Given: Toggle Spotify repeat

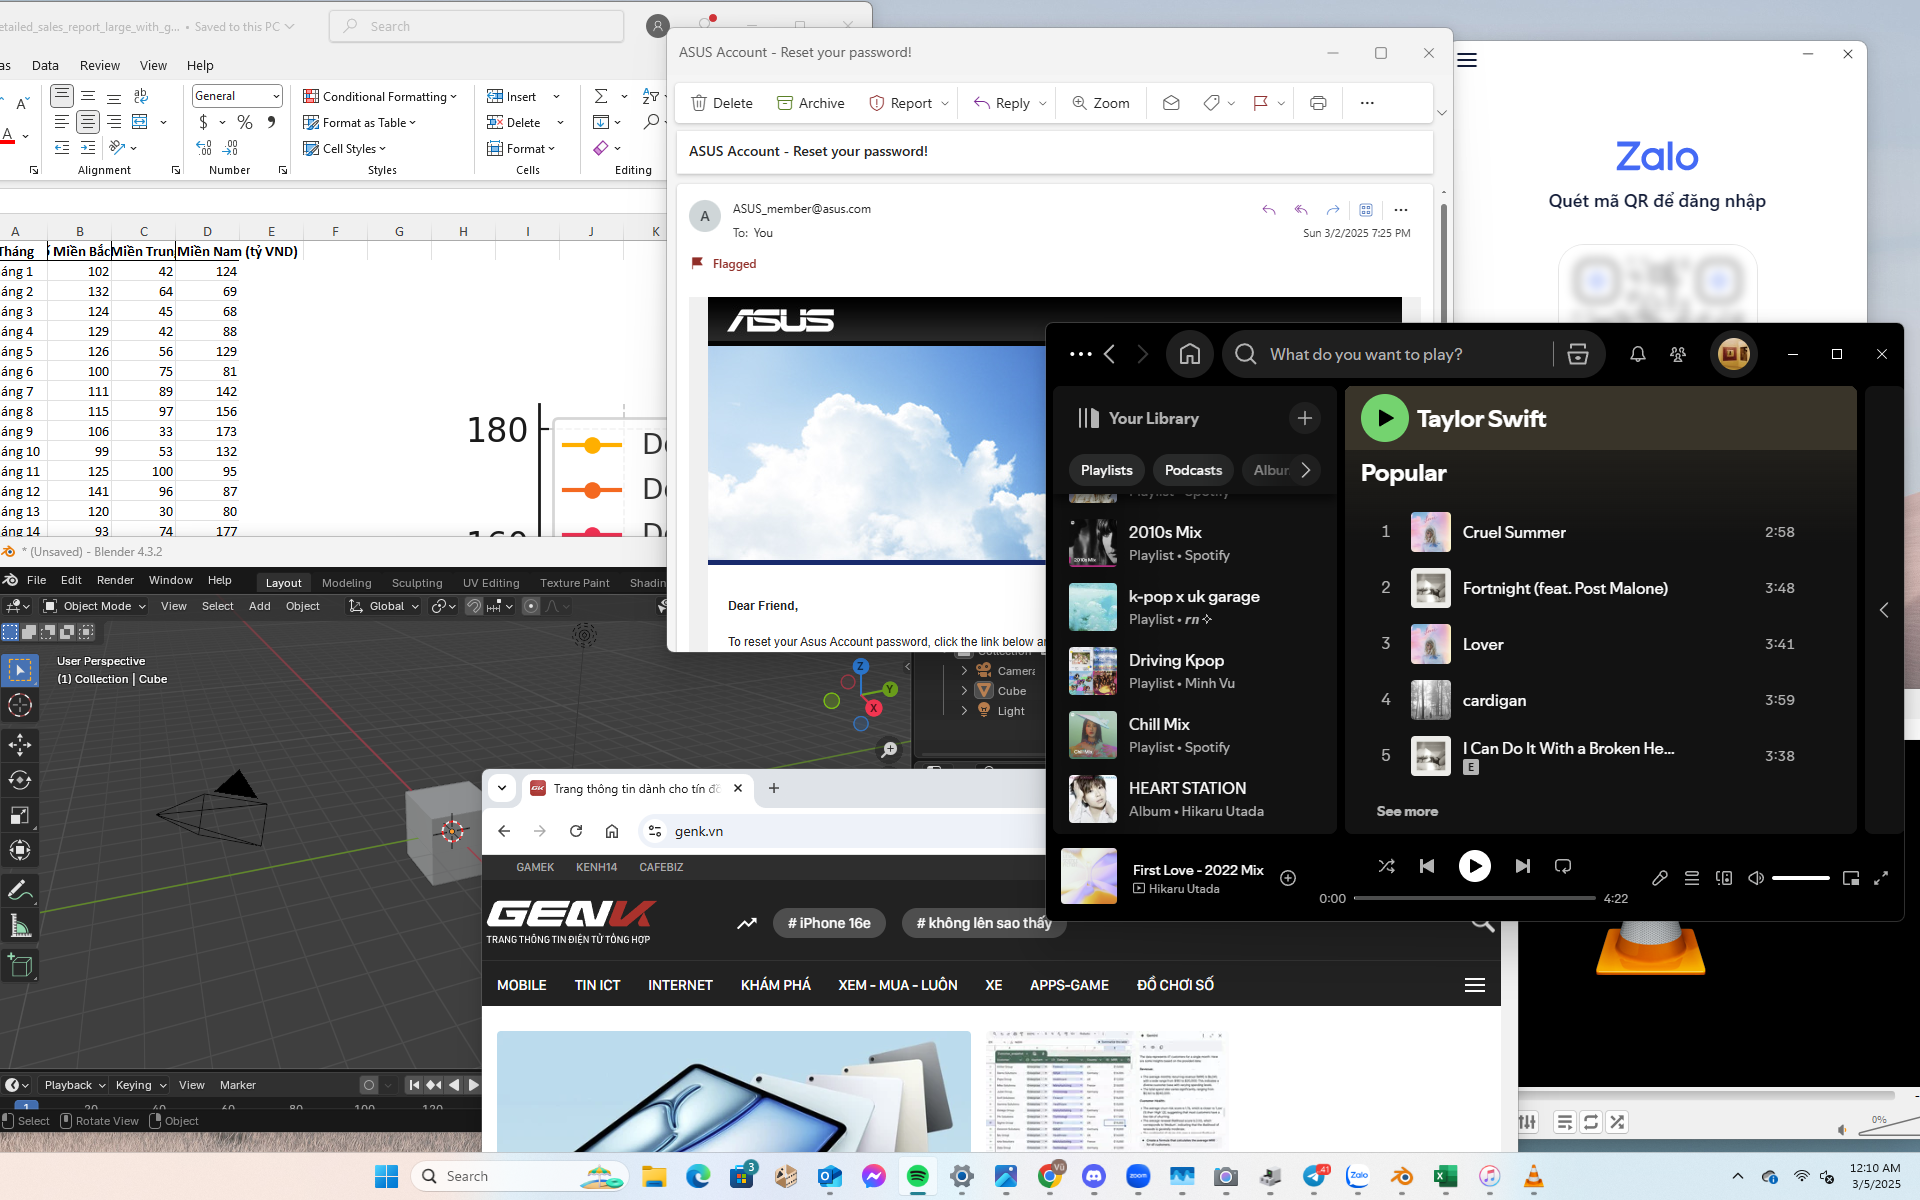Looking at the screenshot, I should tap(1563, 866).
